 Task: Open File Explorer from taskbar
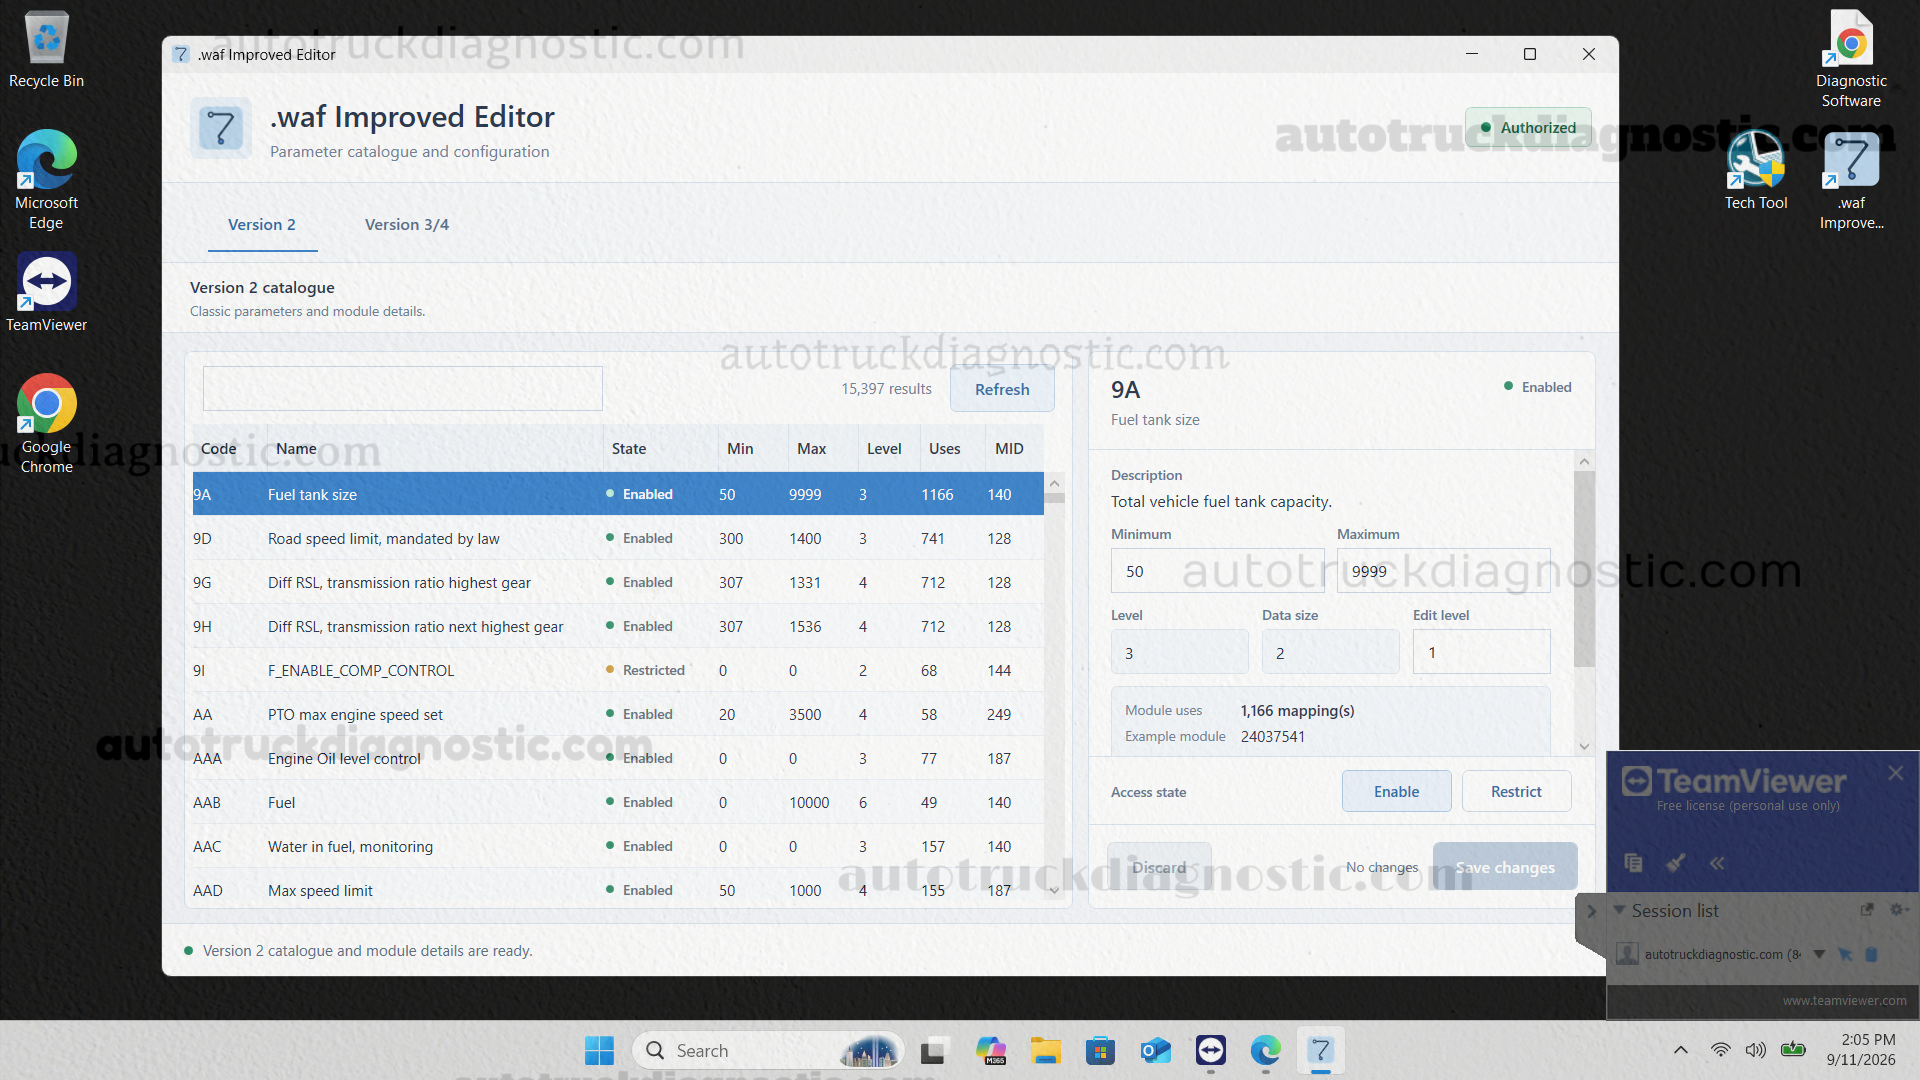coord(1046,1050)
